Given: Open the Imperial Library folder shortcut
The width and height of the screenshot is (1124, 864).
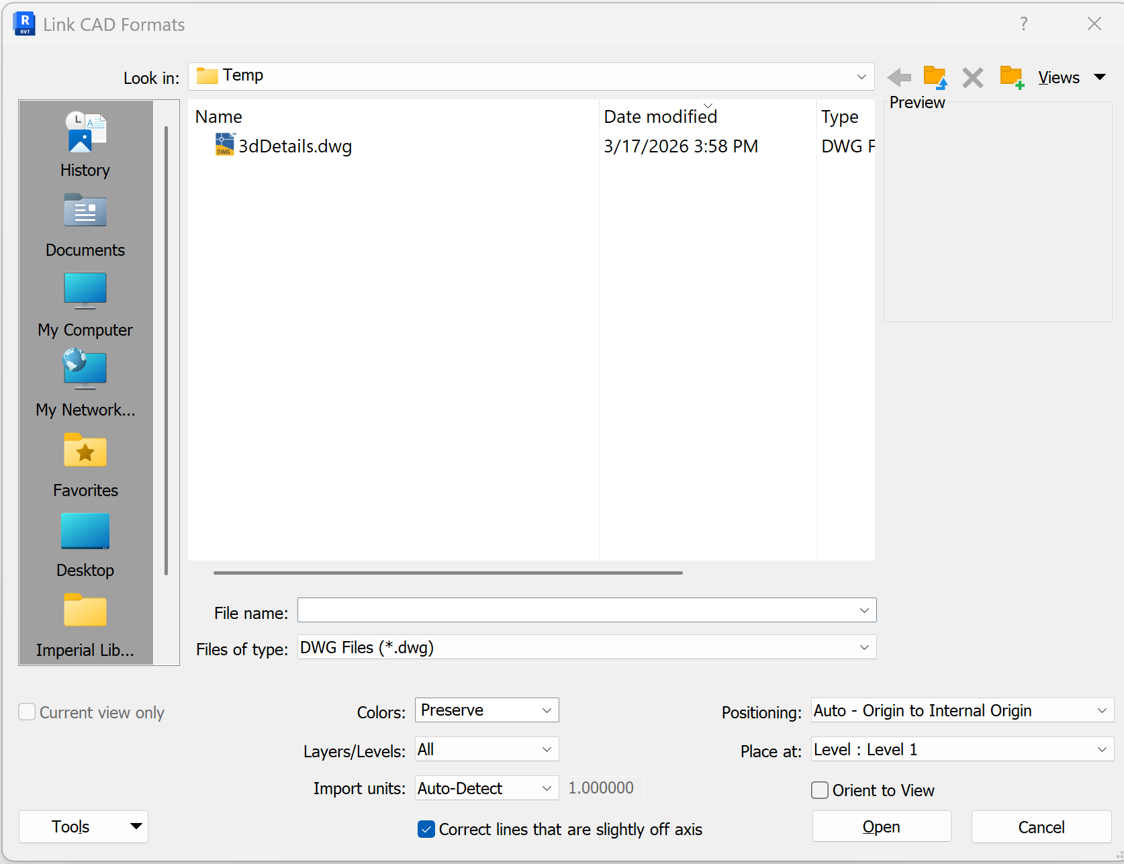Looking at the screenshot, I should coord(85,625).
